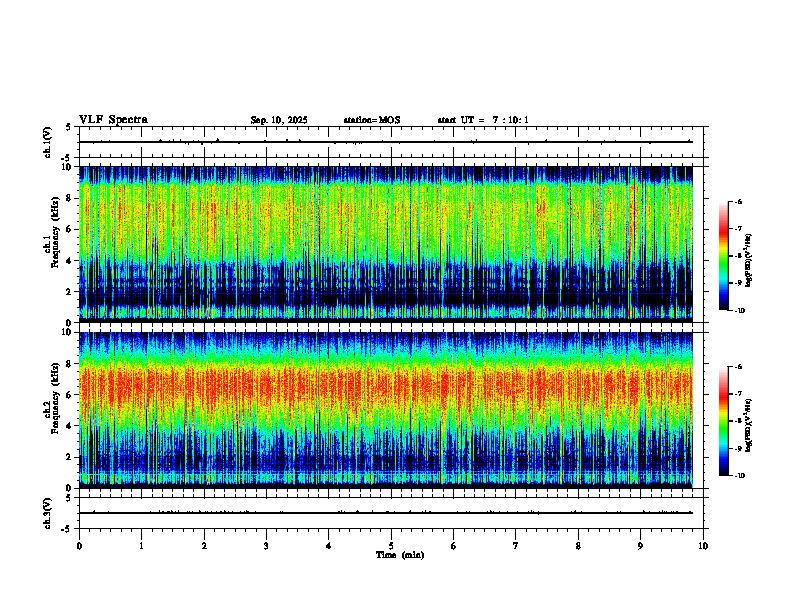Click the time axis tick label "5"
The image size is (792, 612).
coord(391,546)
